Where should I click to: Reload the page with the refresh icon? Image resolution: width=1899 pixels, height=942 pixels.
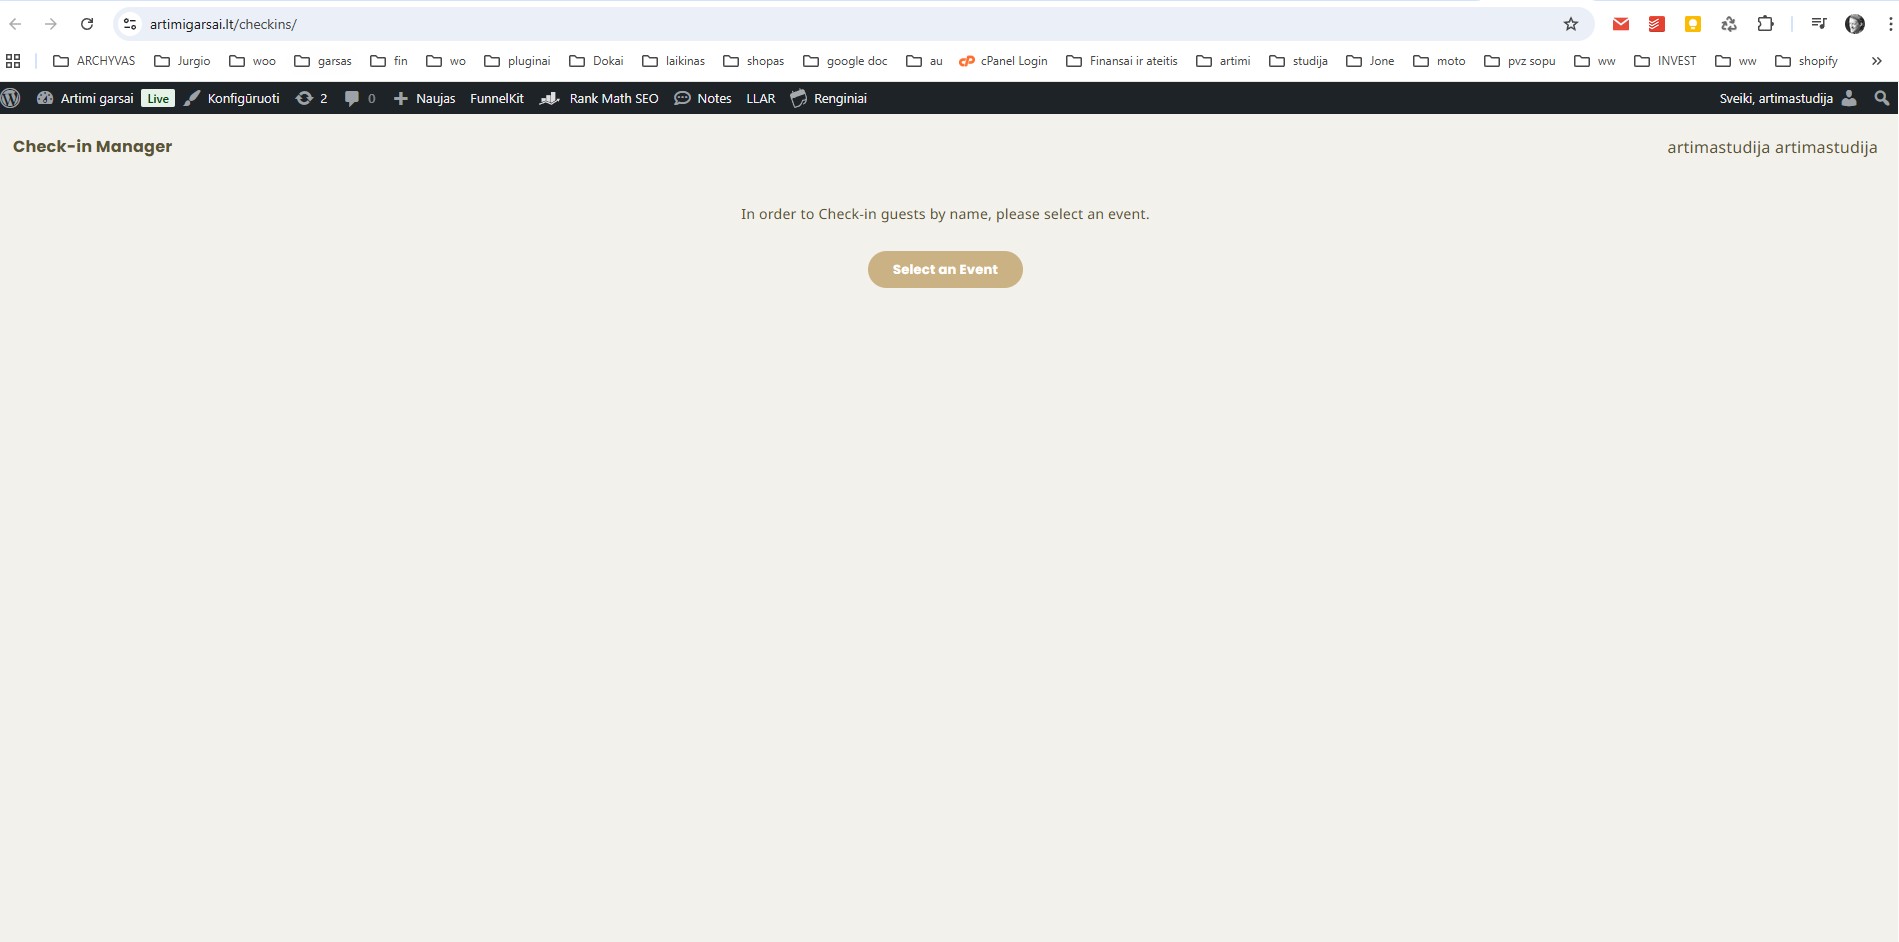coord(87,24)
